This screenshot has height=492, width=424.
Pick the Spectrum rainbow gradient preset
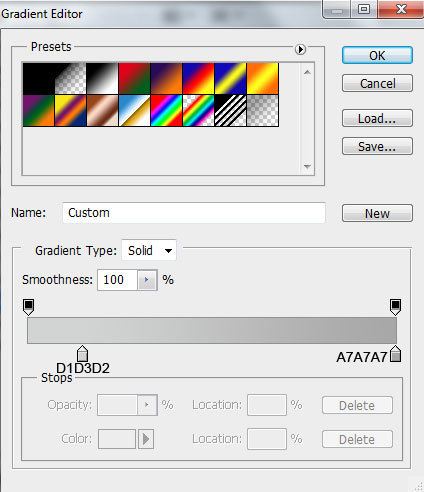pos(166,111)
